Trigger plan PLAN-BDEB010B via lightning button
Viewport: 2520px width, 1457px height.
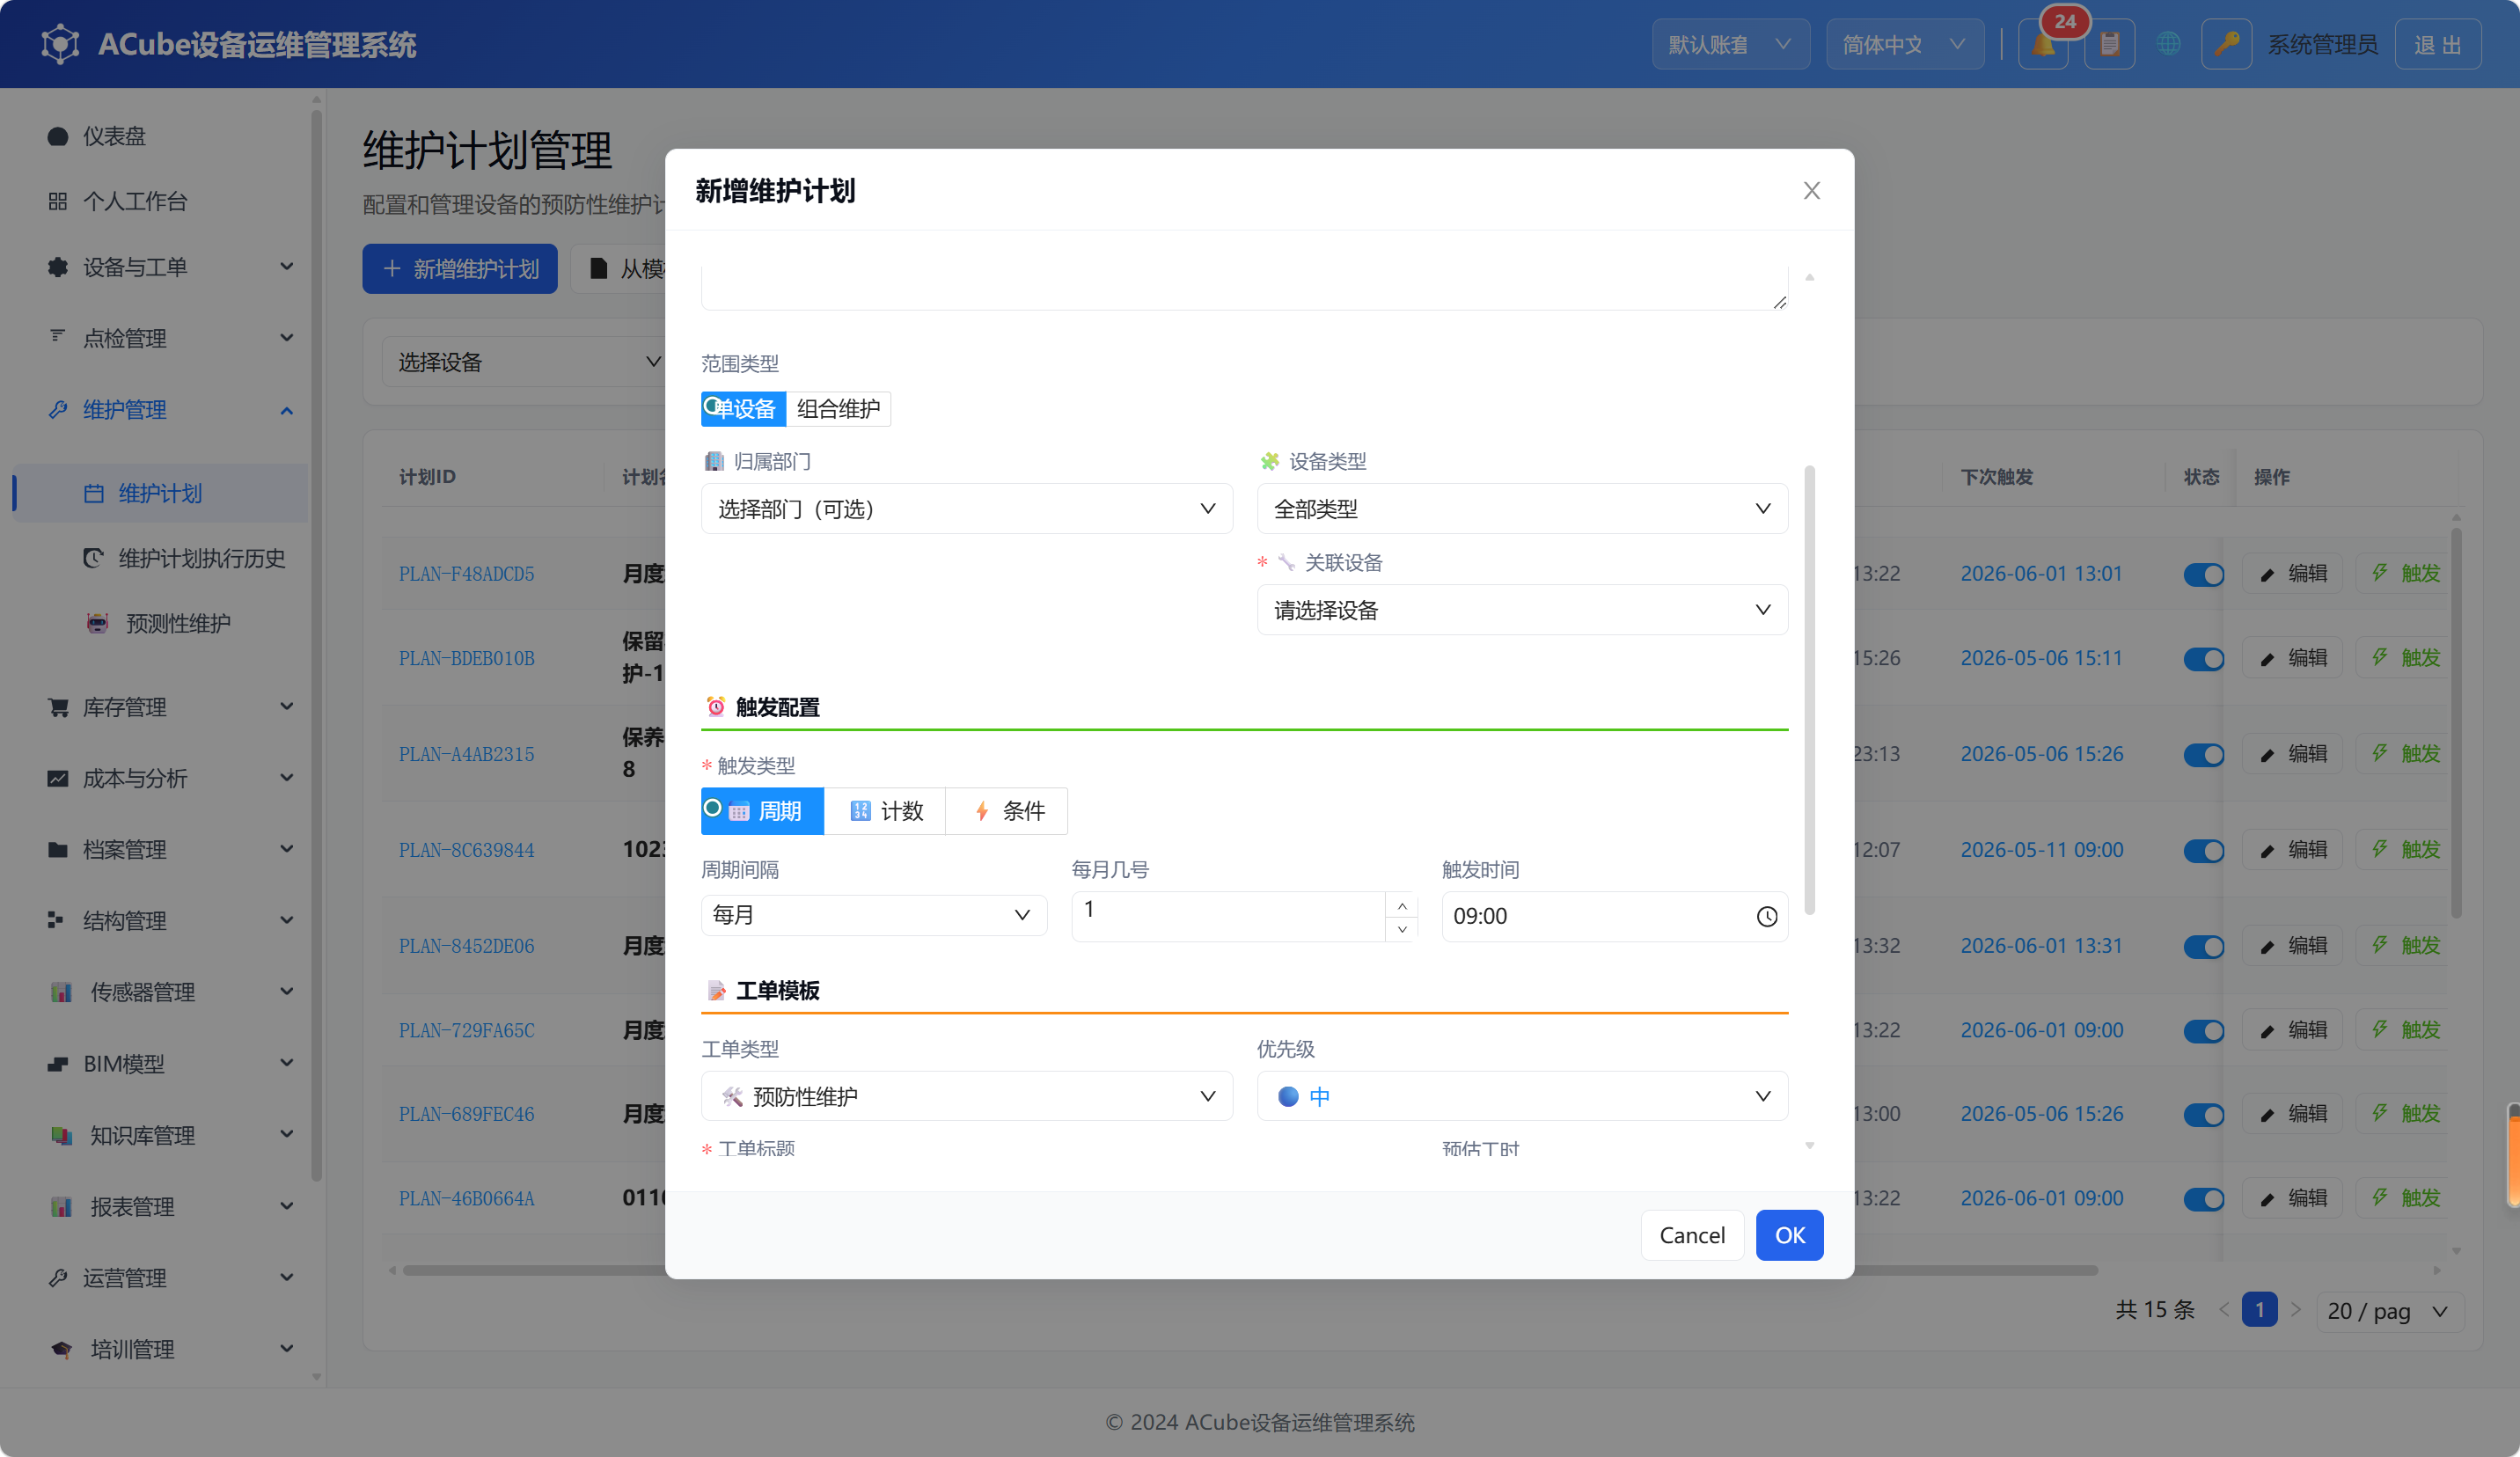(x=2406, y=657)
